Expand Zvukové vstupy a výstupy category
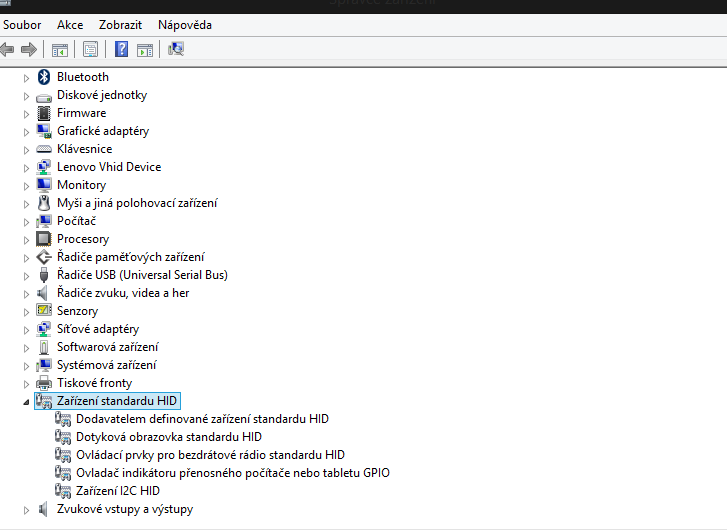This screenshot has width=727, height=531. click(x=26, y=510)
